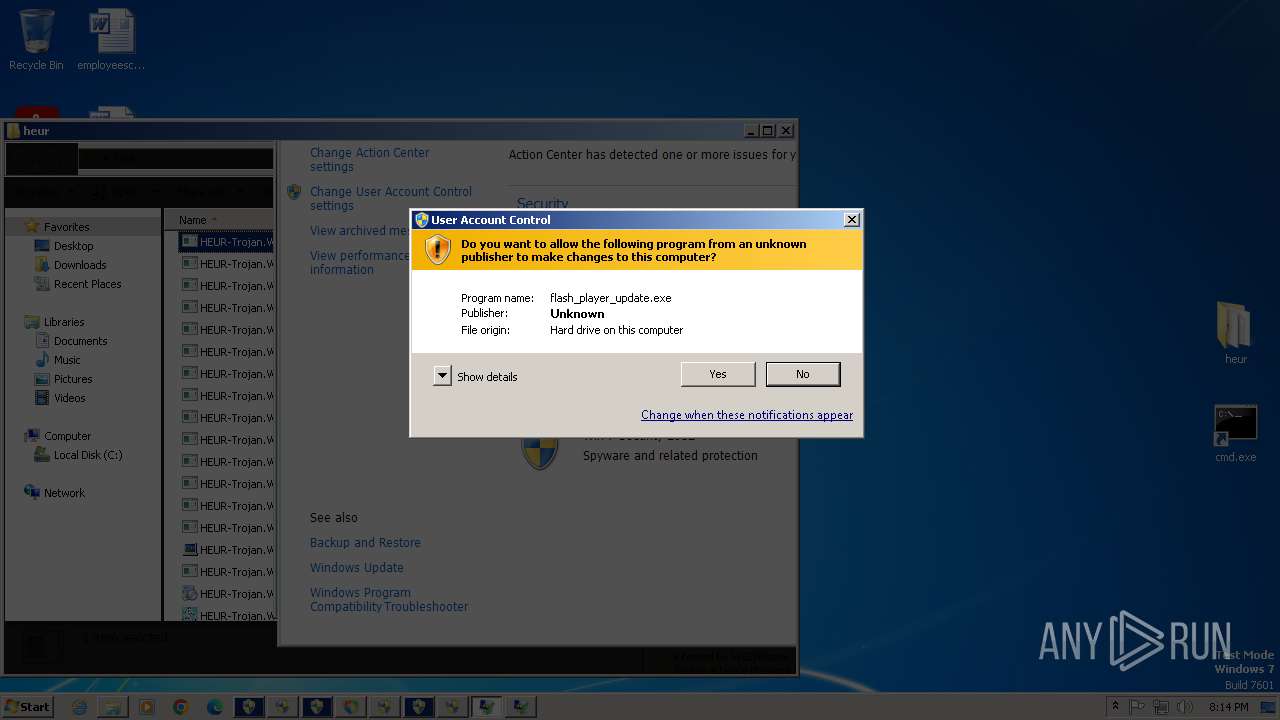Expand Show details arrow in UAC dialog
The width and height of the screenshot is (1280, 720).
point(442,376)
